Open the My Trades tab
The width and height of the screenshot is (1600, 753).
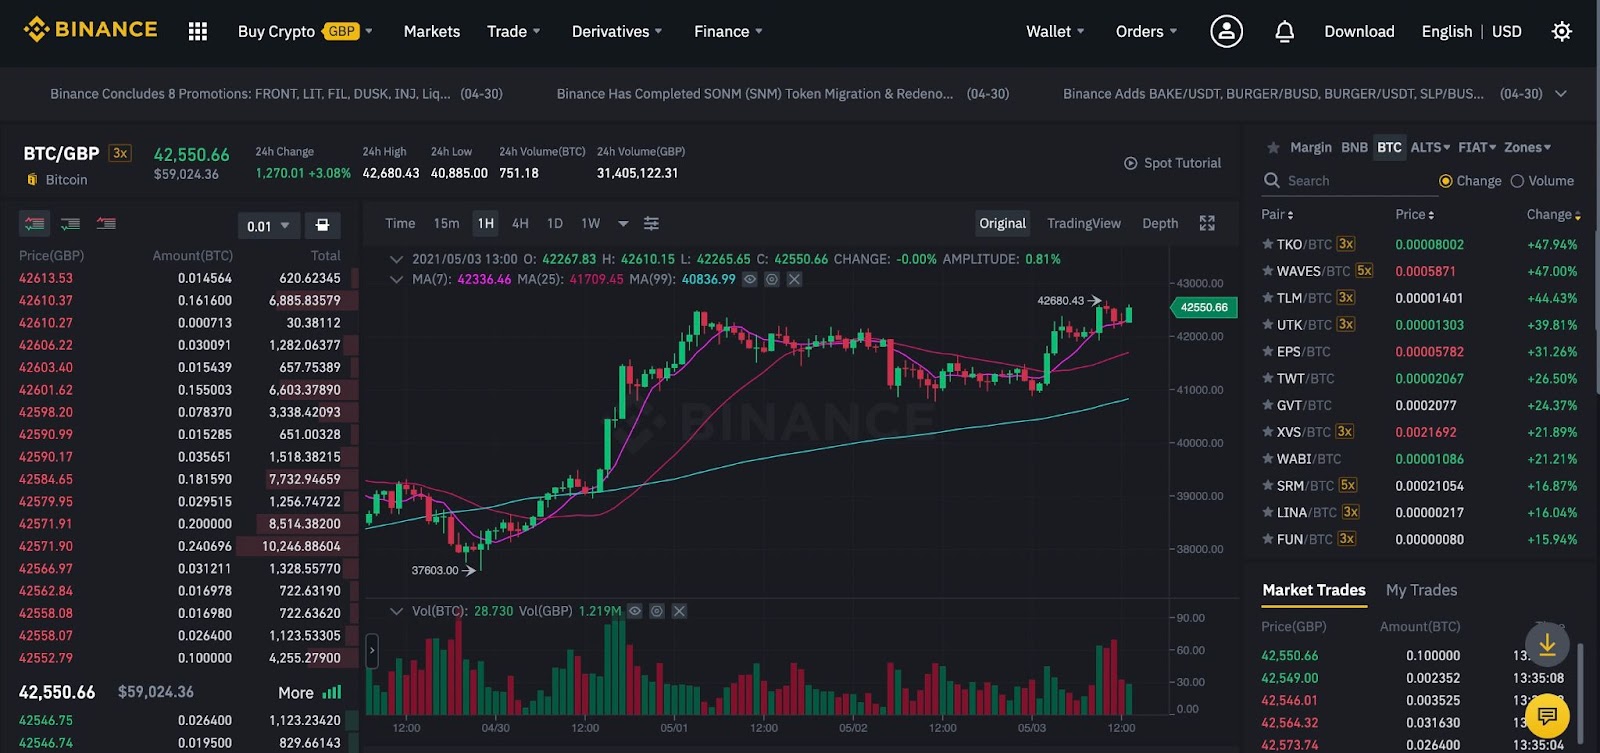(1421, 591)
